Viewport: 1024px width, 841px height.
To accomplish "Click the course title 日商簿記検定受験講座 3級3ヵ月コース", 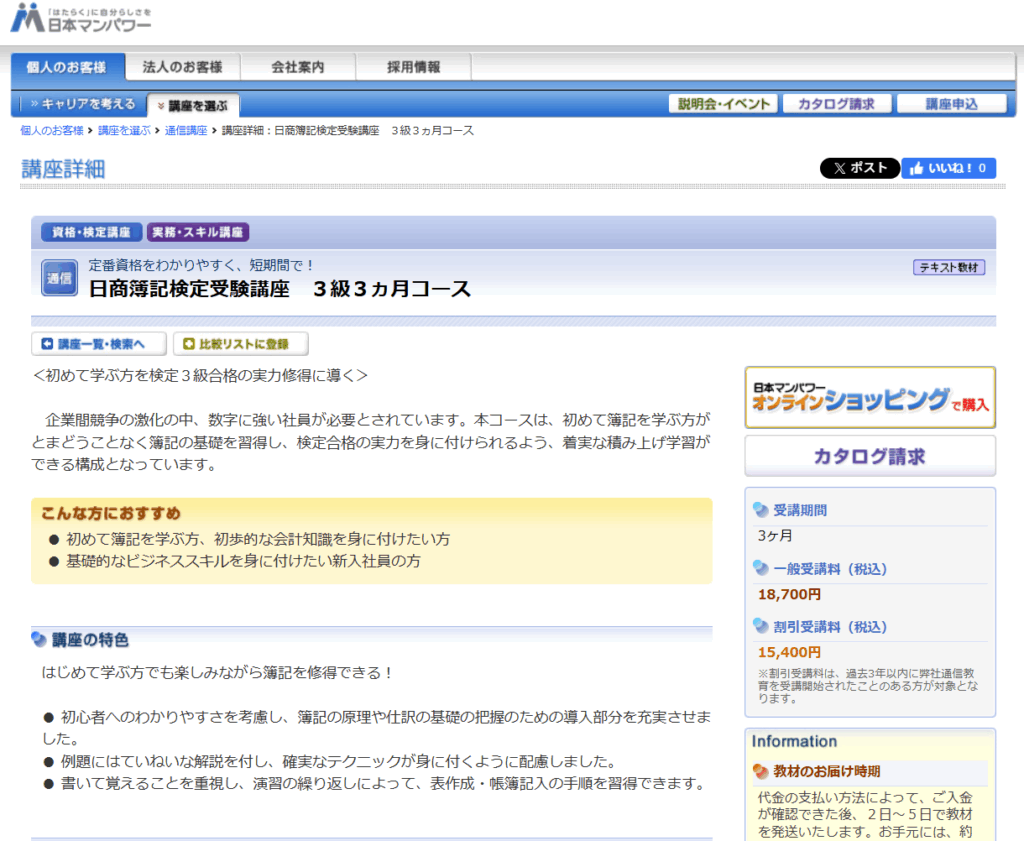I will pyautogui.click(x=280, y=289).
